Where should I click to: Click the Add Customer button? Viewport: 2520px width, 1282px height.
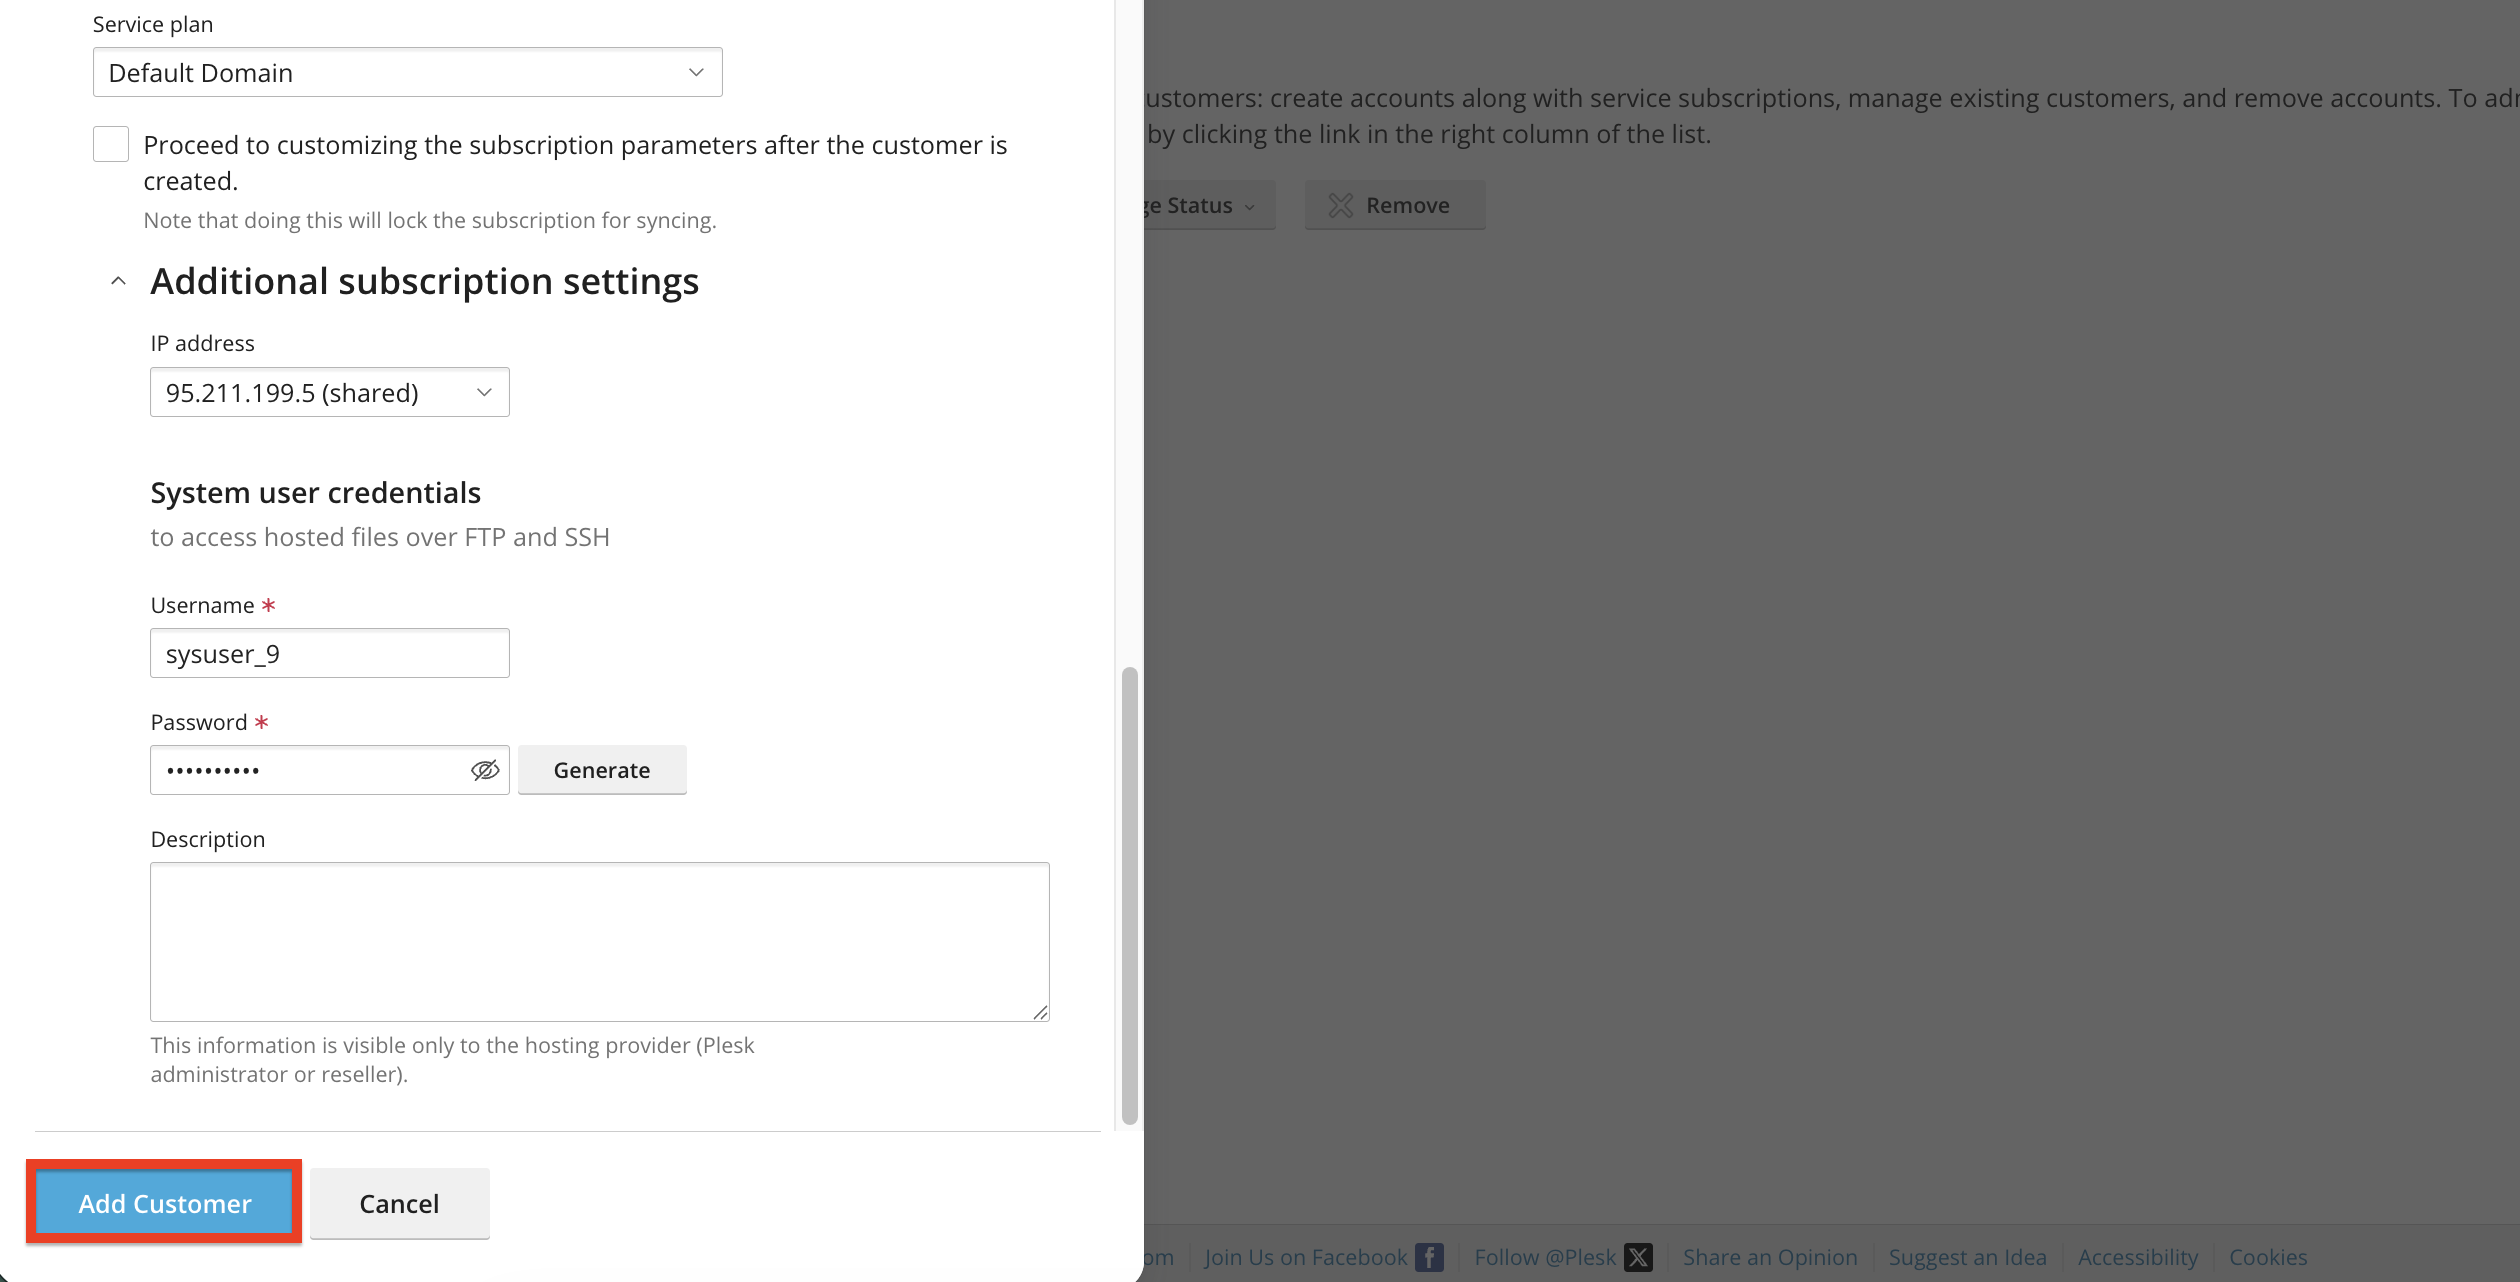(x=165, y=1203)
